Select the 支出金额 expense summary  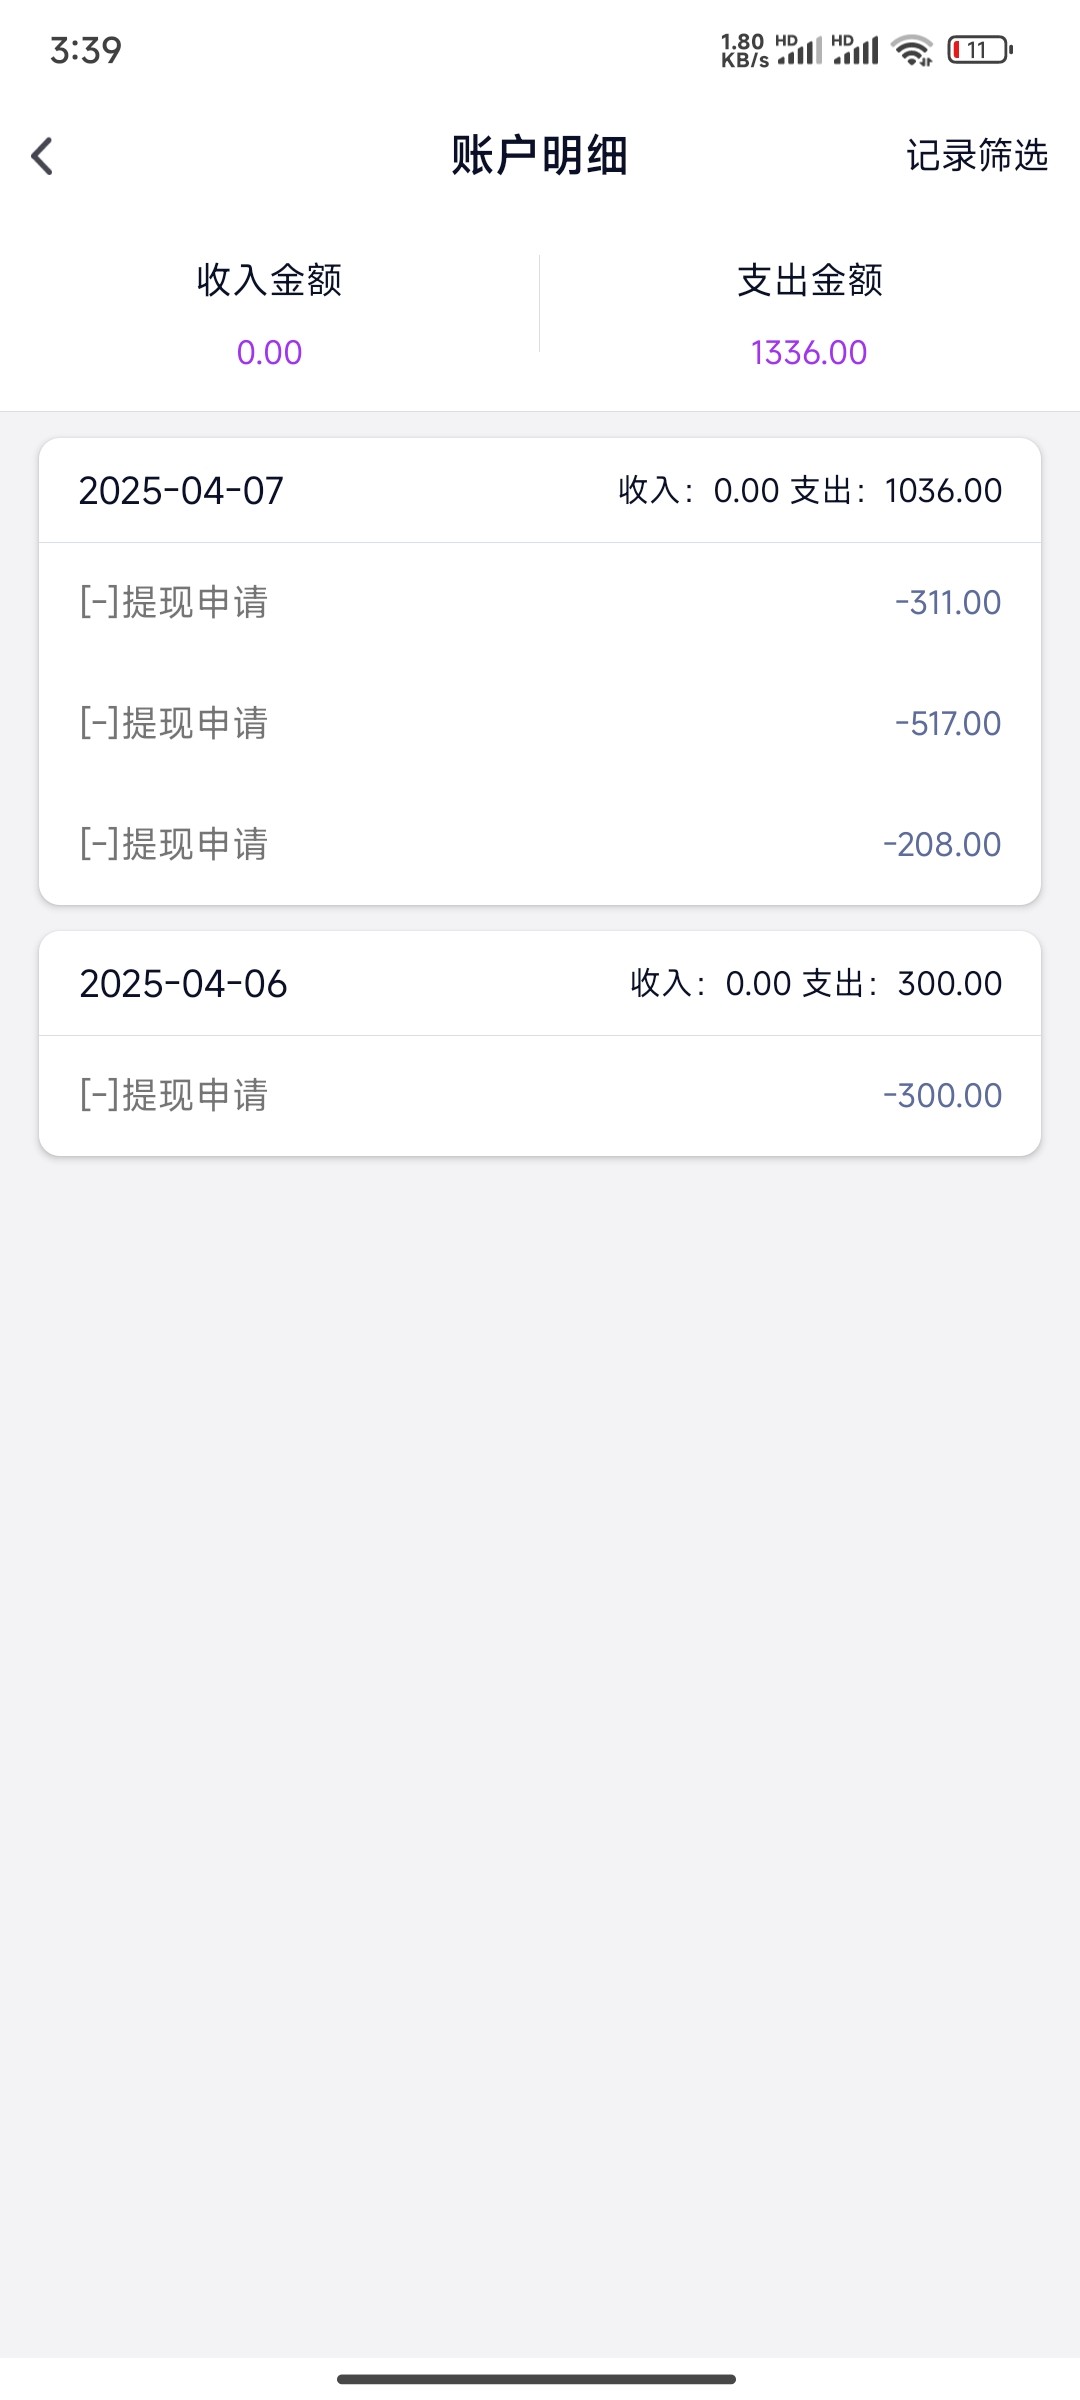click(x=810, y=280)
